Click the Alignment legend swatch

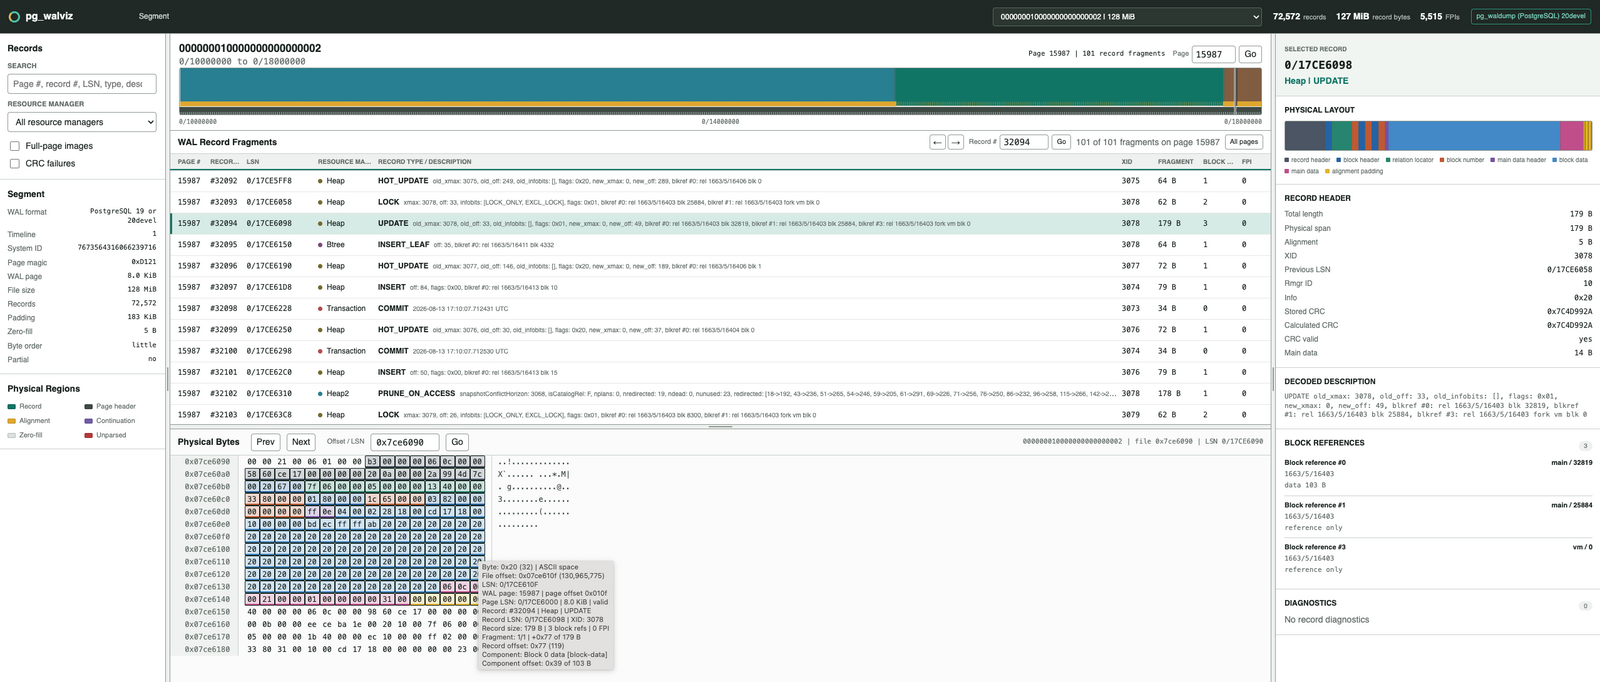point(11,421)
